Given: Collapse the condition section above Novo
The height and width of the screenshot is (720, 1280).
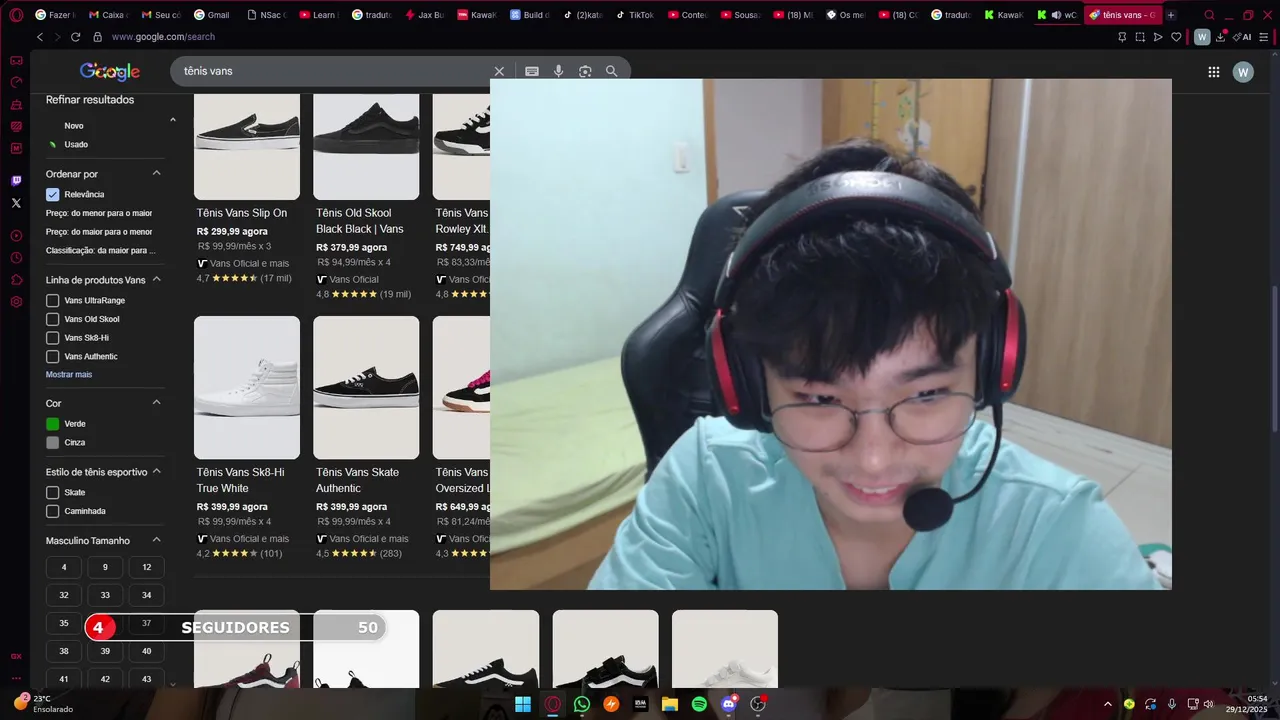Looking at the screenshot, I should tap(172, 120).
